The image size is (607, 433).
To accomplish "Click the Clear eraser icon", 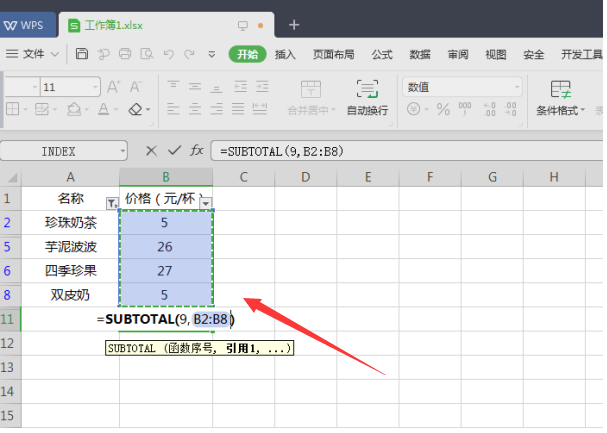I will [x=135, y=110].
